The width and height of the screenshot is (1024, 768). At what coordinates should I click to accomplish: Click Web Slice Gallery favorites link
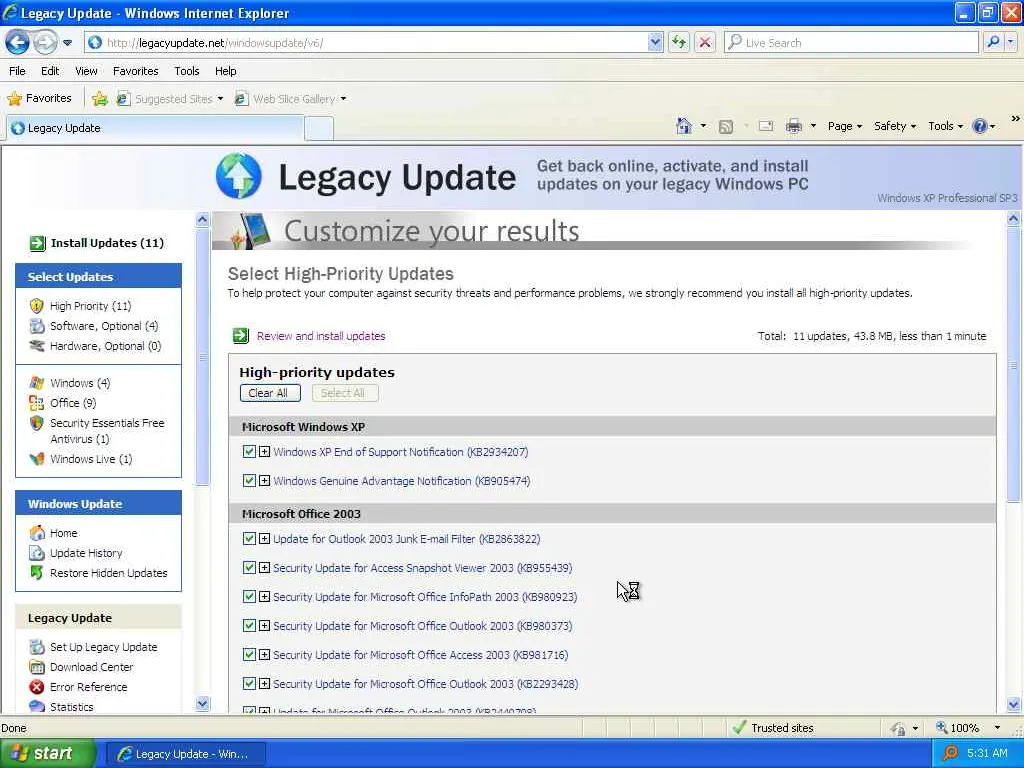[x=291, y=99]
